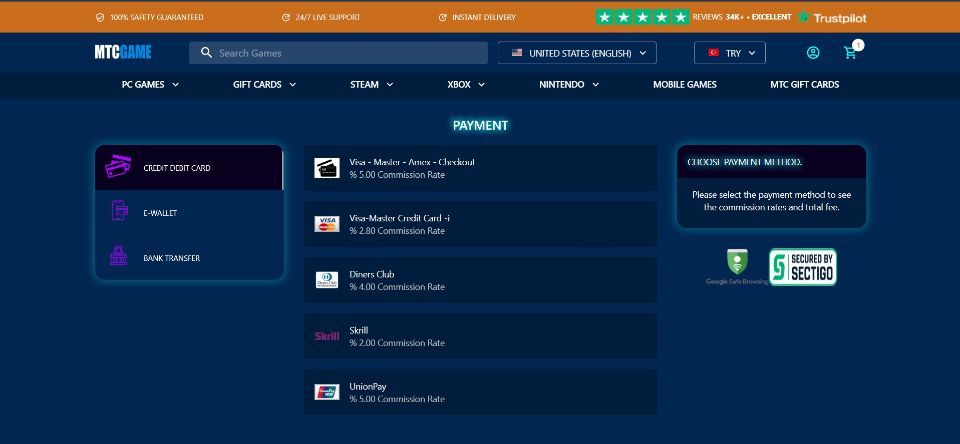Click the instant delivery icon
This screenshot has height=444, width=960.
click(x=443, y=17)
